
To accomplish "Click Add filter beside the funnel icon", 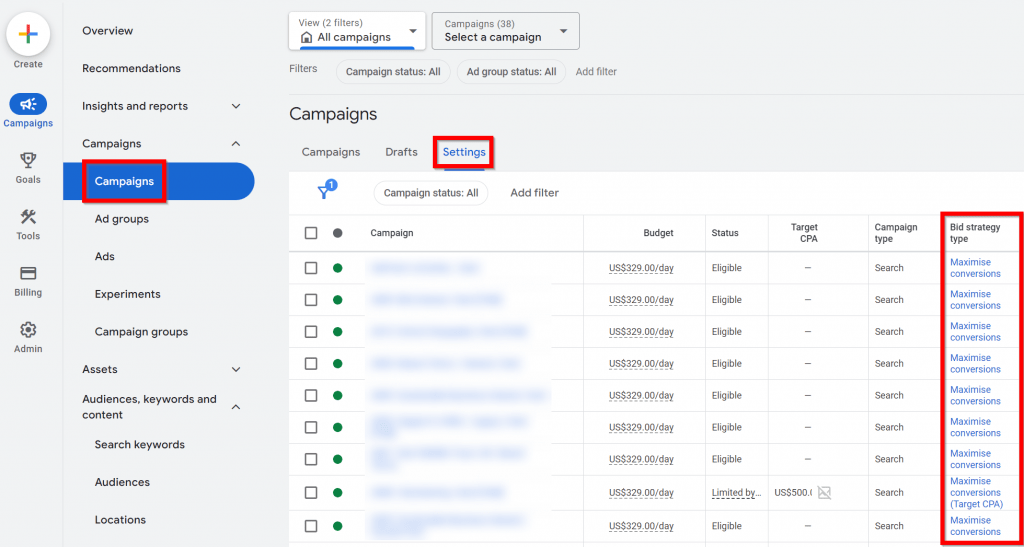I will tap(534, 193).
